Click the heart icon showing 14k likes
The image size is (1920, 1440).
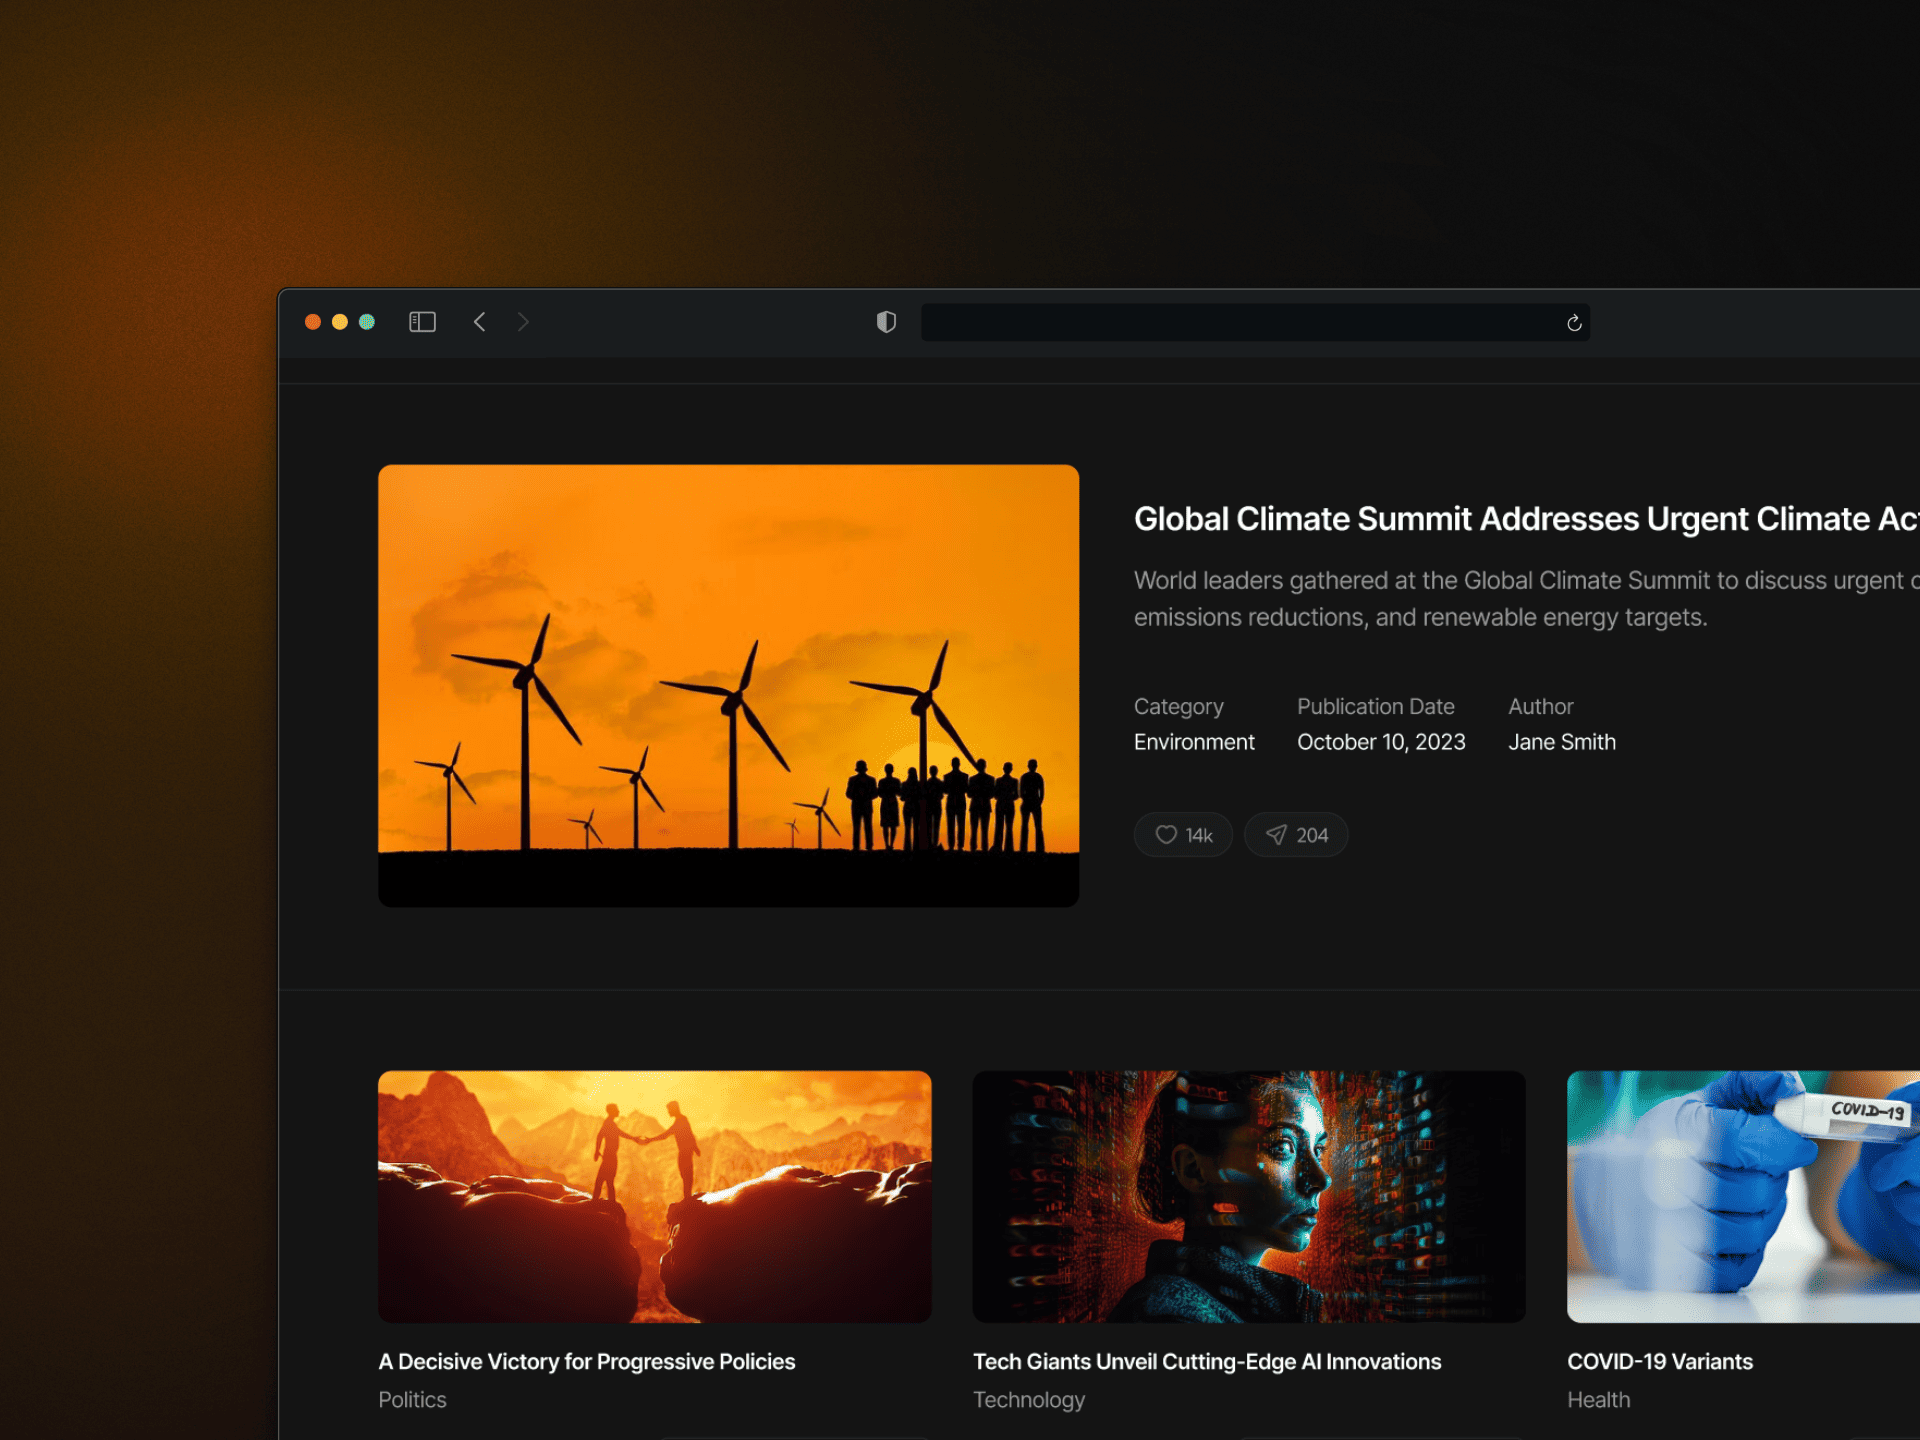coord(1166,835)
